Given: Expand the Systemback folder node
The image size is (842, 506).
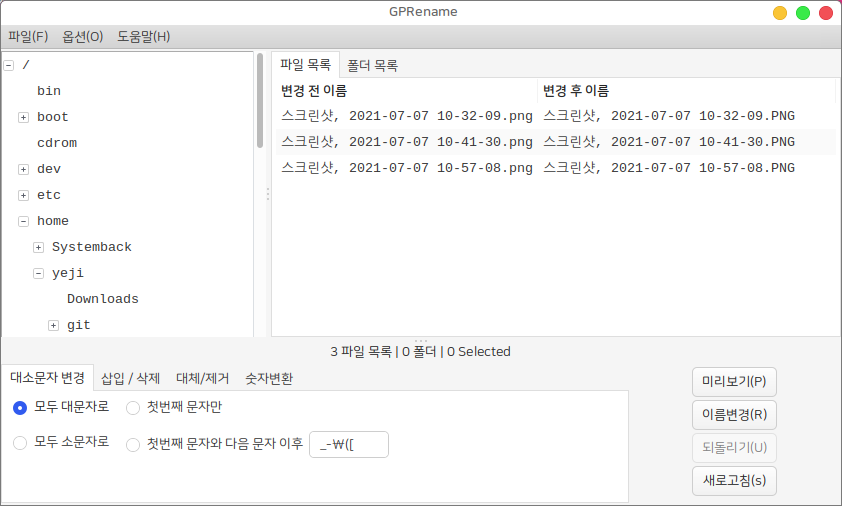Looking at the screenshot, I should tap(38, 247).
